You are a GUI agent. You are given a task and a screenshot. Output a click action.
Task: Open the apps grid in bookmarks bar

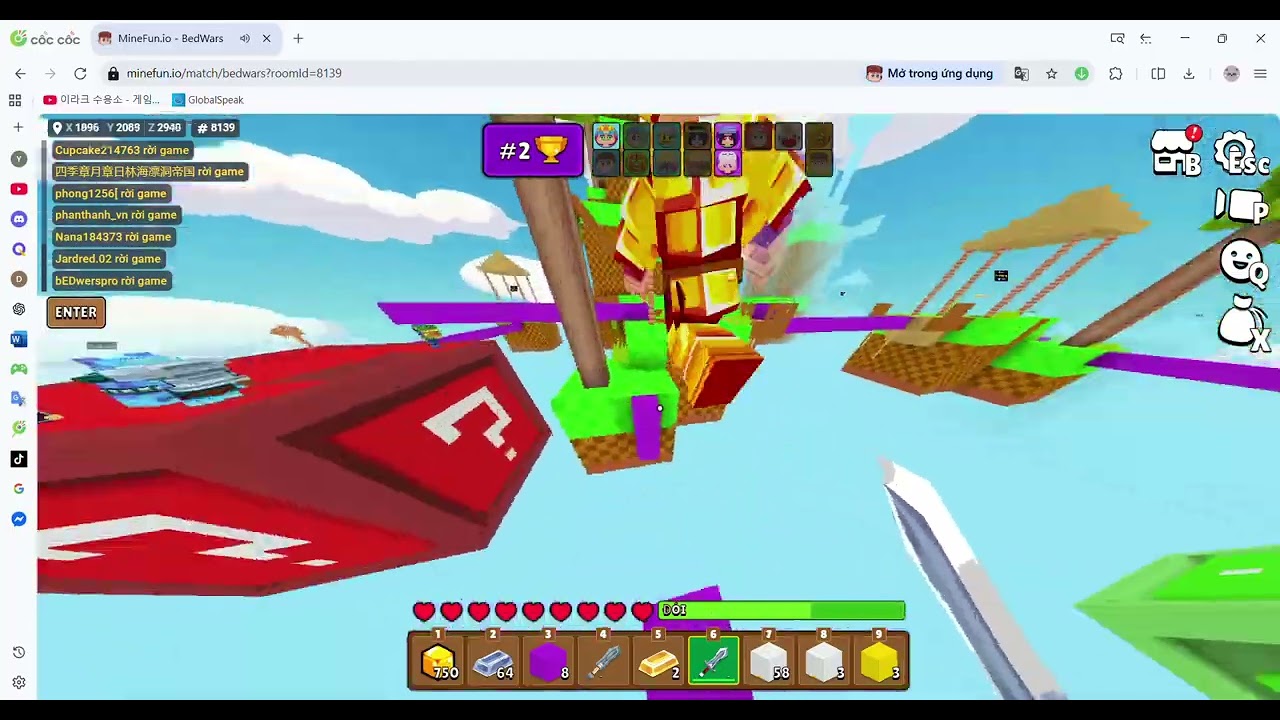(15, 100)
